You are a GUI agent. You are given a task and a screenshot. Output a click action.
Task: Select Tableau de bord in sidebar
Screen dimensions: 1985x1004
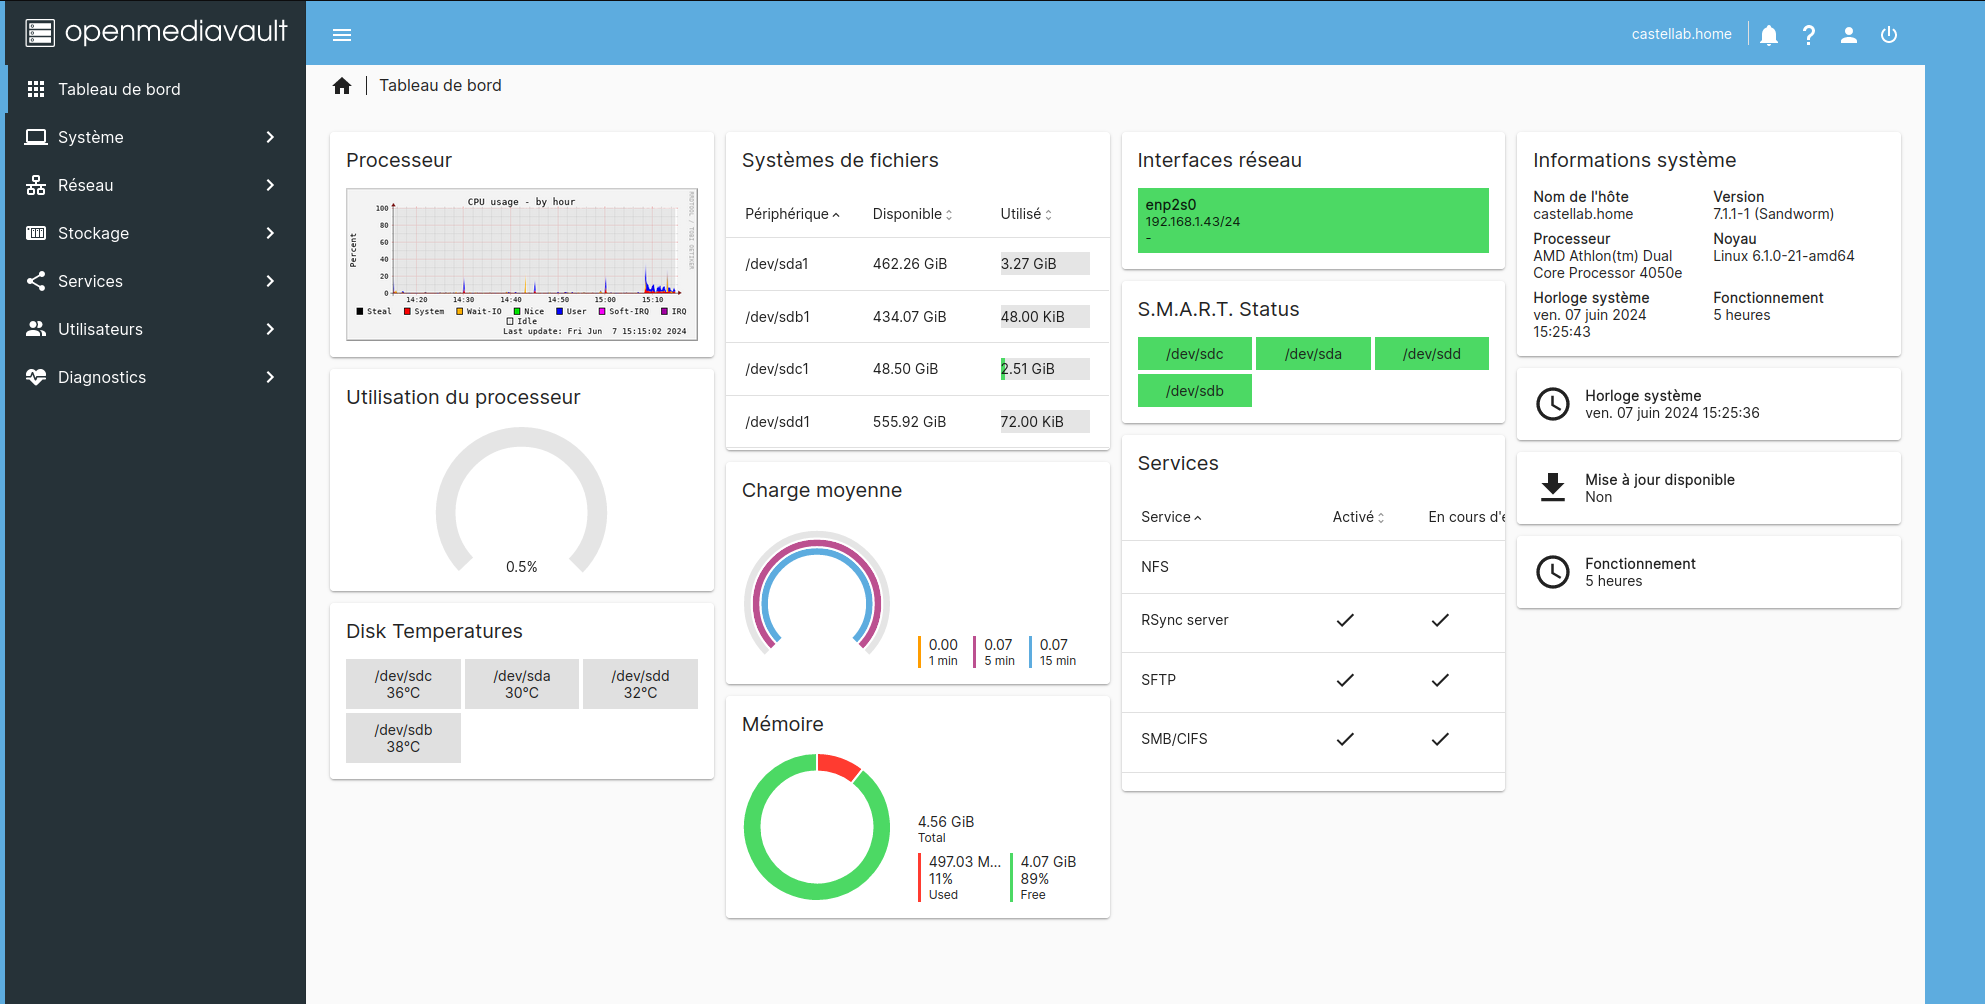[x=152, y=89]
